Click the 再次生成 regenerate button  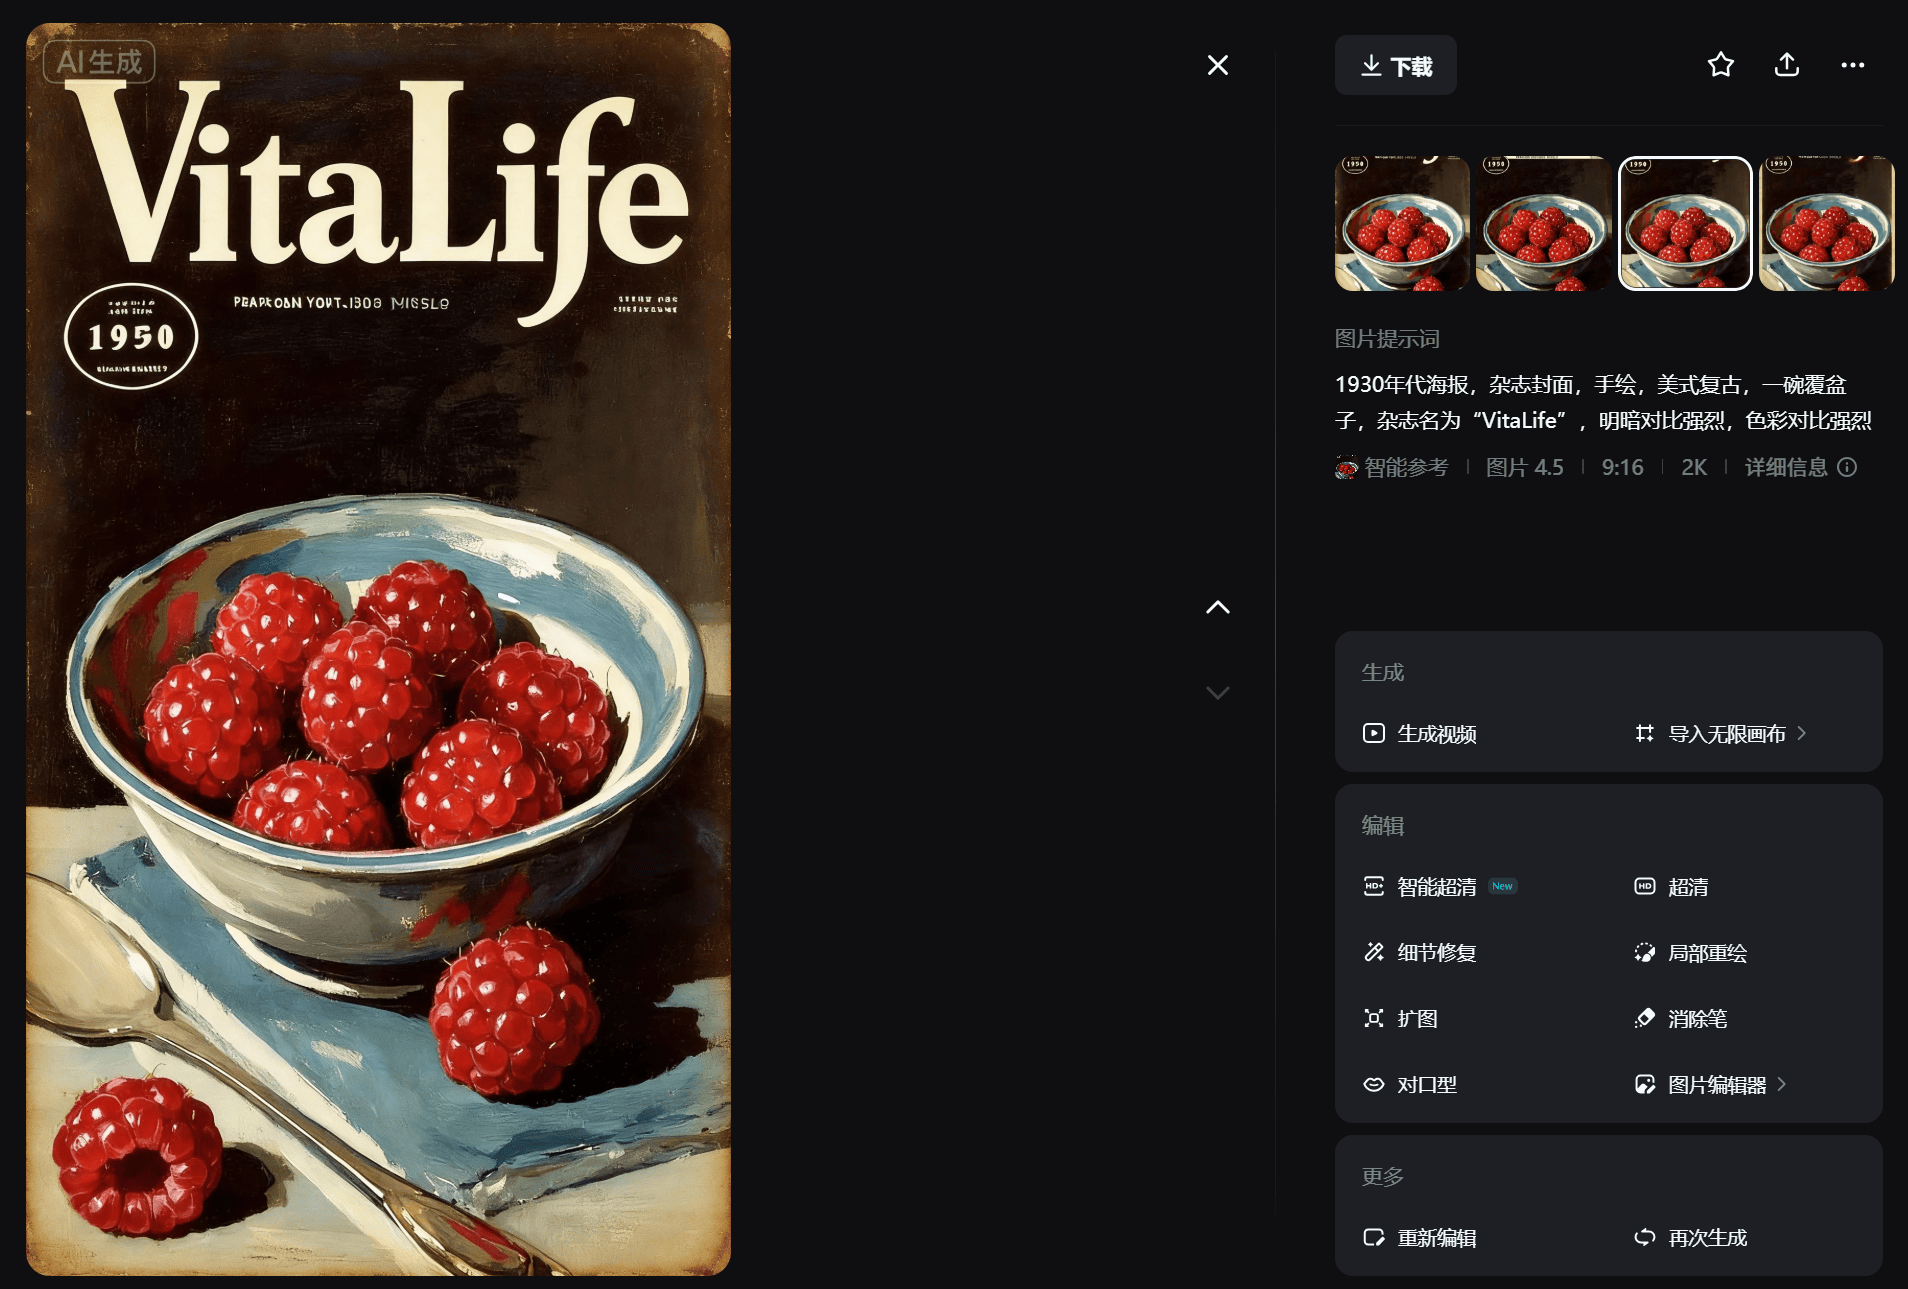1691,1237
